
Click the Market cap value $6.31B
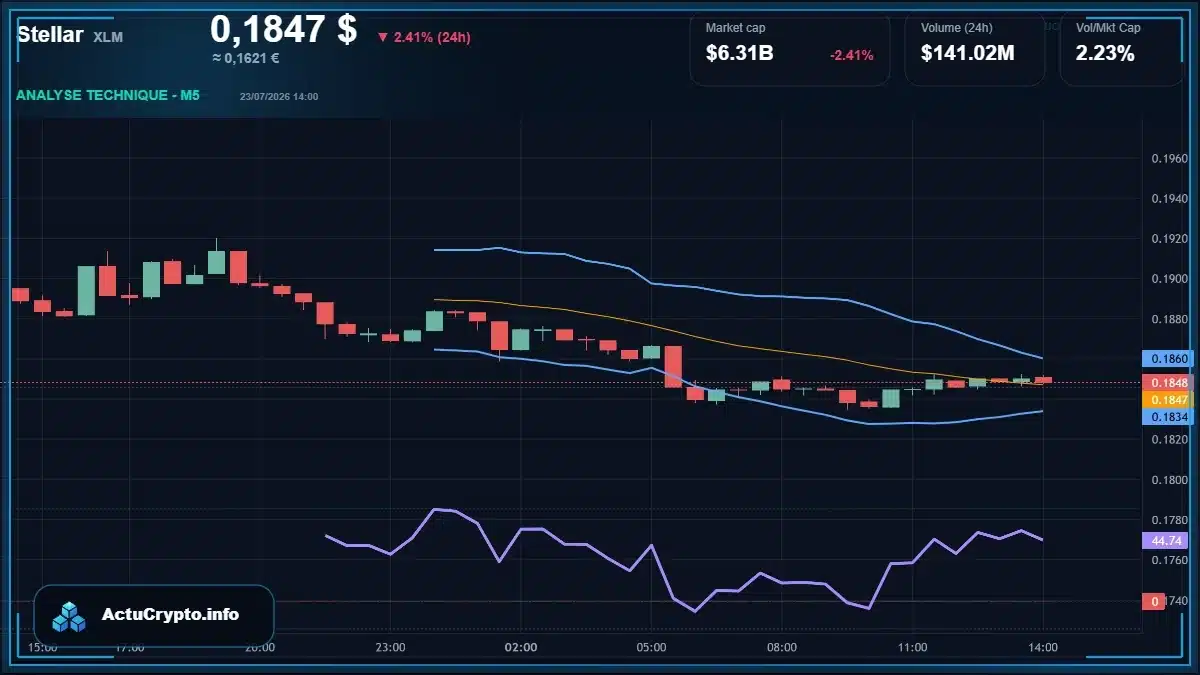[739, 54]
